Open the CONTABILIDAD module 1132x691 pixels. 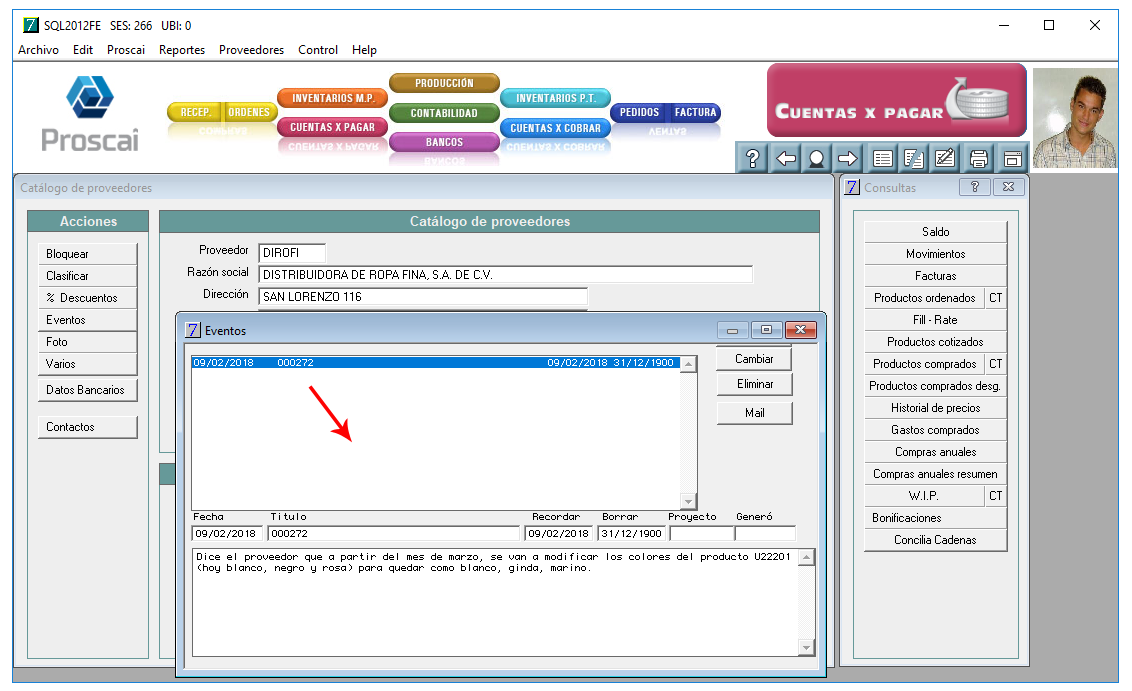click(444, 113)
